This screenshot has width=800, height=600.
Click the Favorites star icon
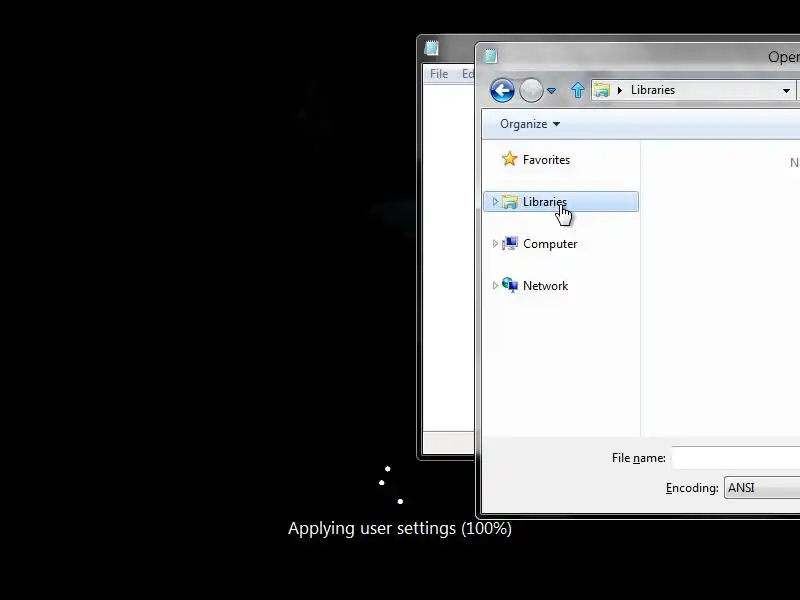click(509, 159)
